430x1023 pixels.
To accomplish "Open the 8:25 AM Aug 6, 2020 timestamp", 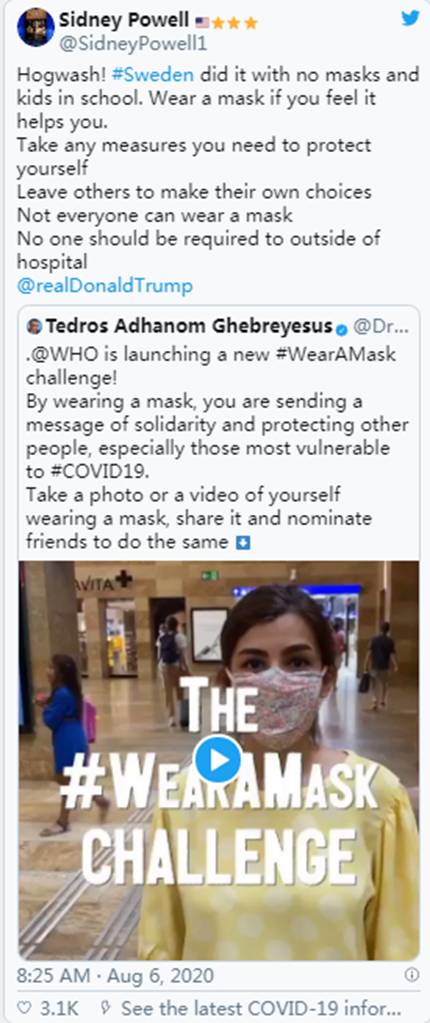I will tap(115, 975).
